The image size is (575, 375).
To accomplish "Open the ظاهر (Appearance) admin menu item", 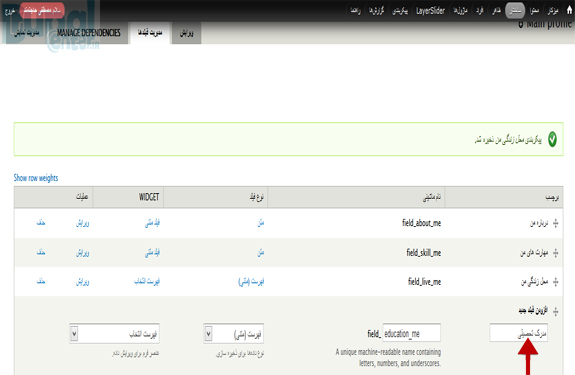I will [497, 11].
